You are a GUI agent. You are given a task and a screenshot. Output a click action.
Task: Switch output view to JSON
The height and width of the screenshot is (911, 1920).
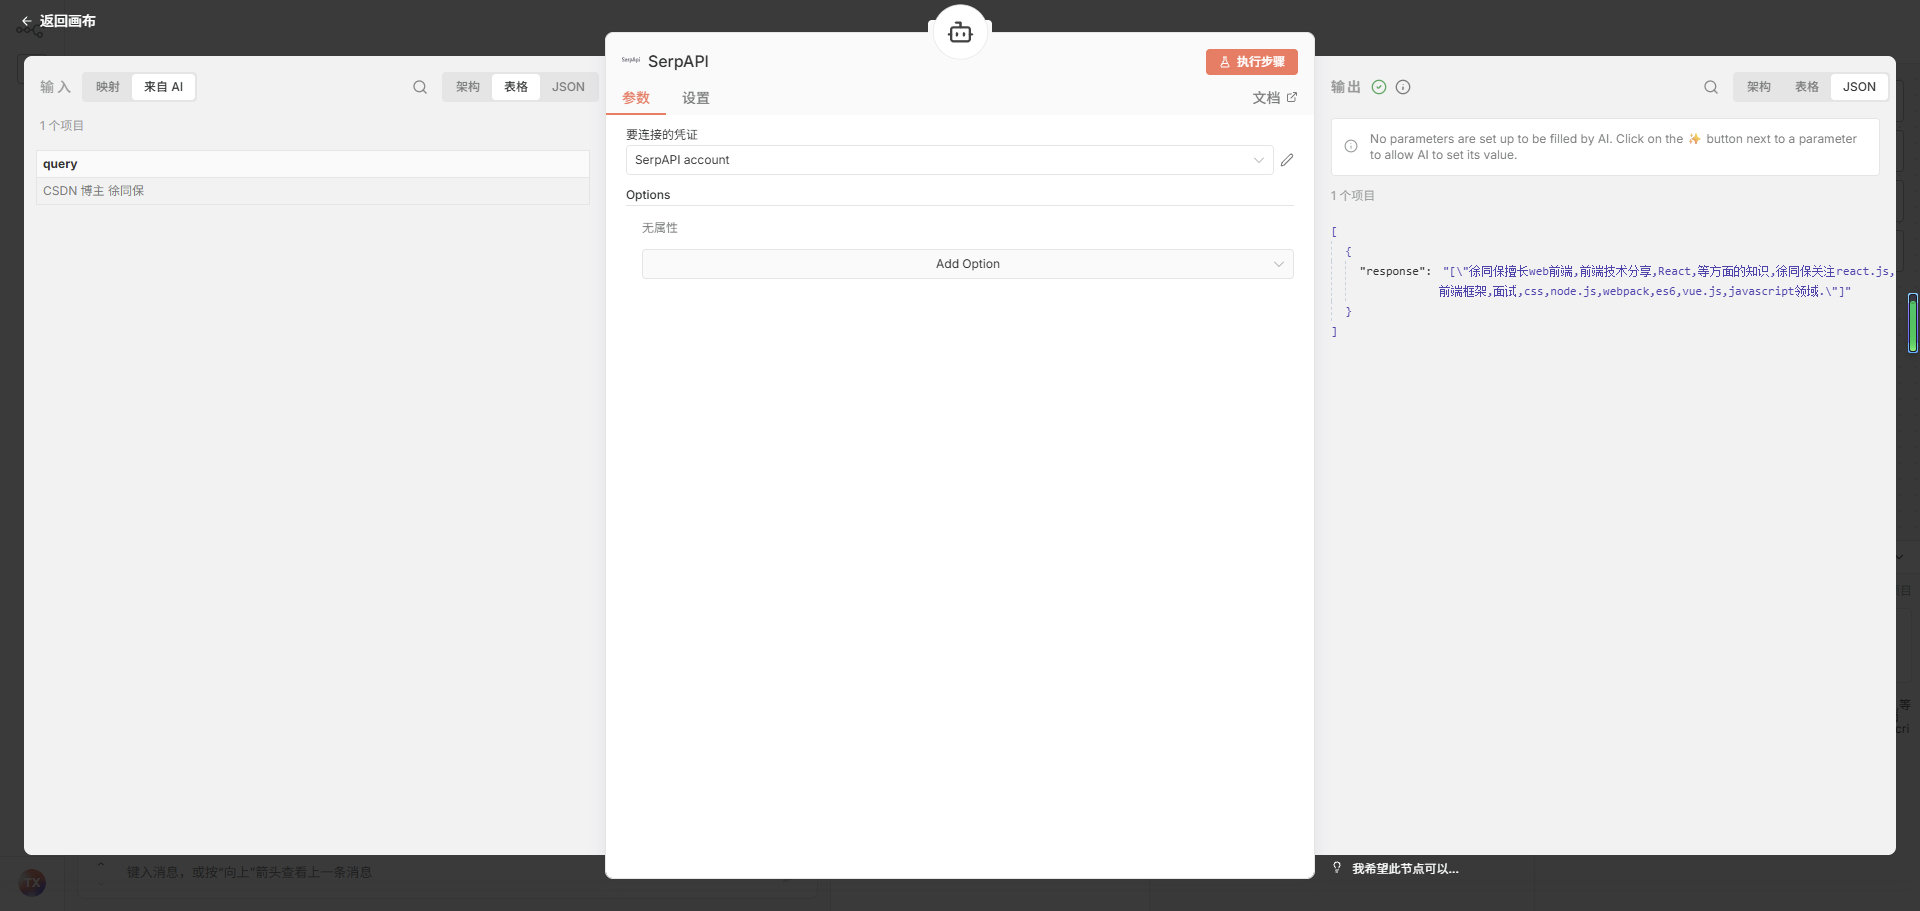[x=1859, y=87]
